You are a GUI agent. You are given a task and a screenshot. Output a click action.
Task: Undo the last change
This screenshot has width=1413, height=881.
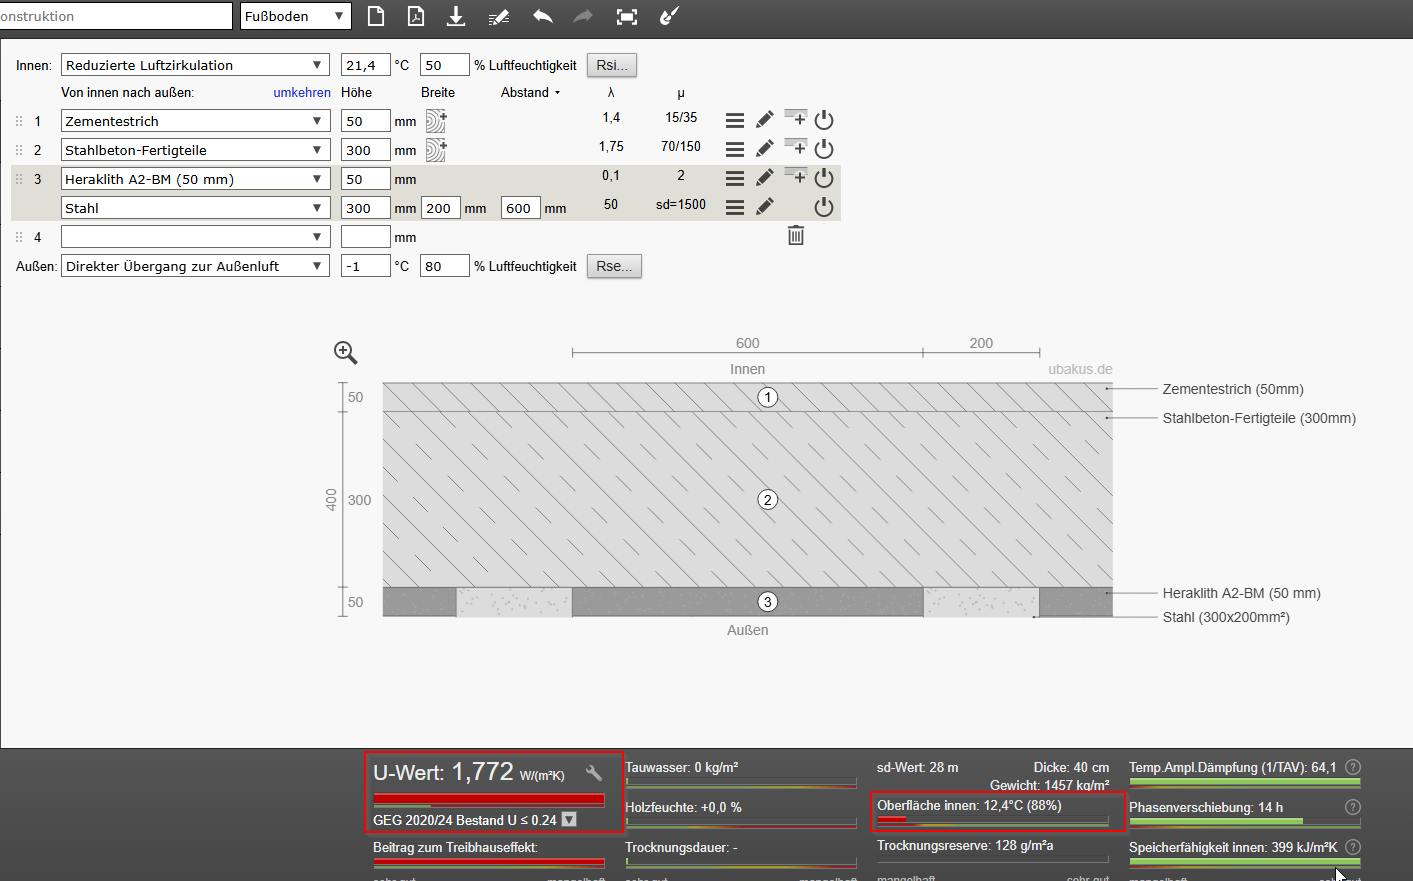point(542,16)
